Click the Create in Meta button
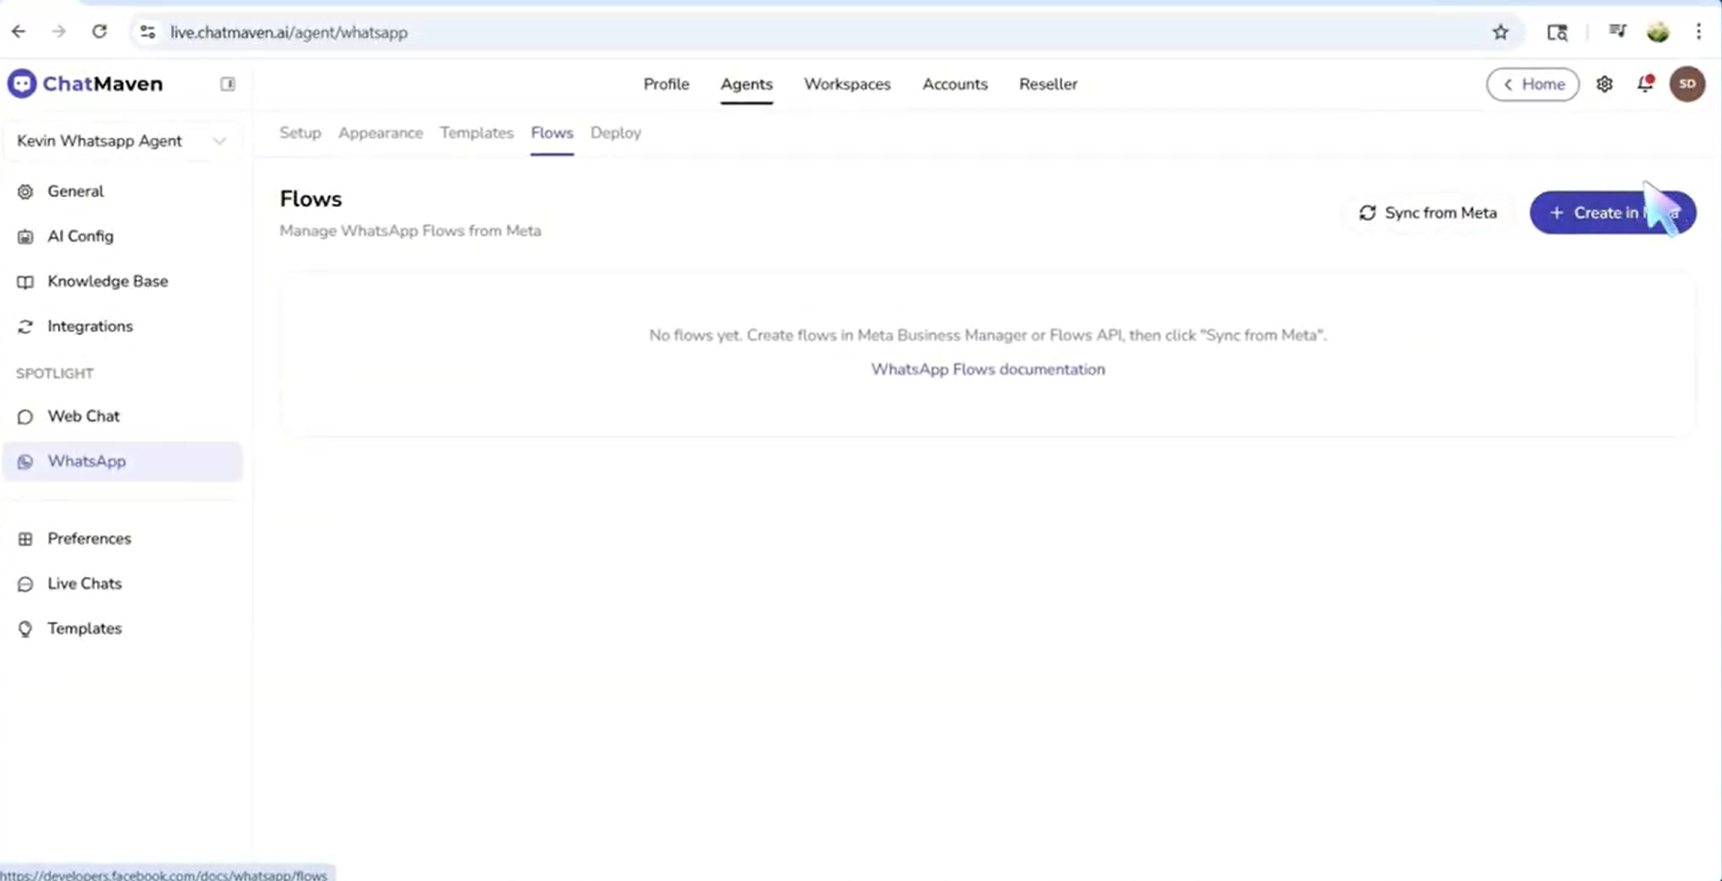Screen dimensions: 1722x881 point(1611,213)
